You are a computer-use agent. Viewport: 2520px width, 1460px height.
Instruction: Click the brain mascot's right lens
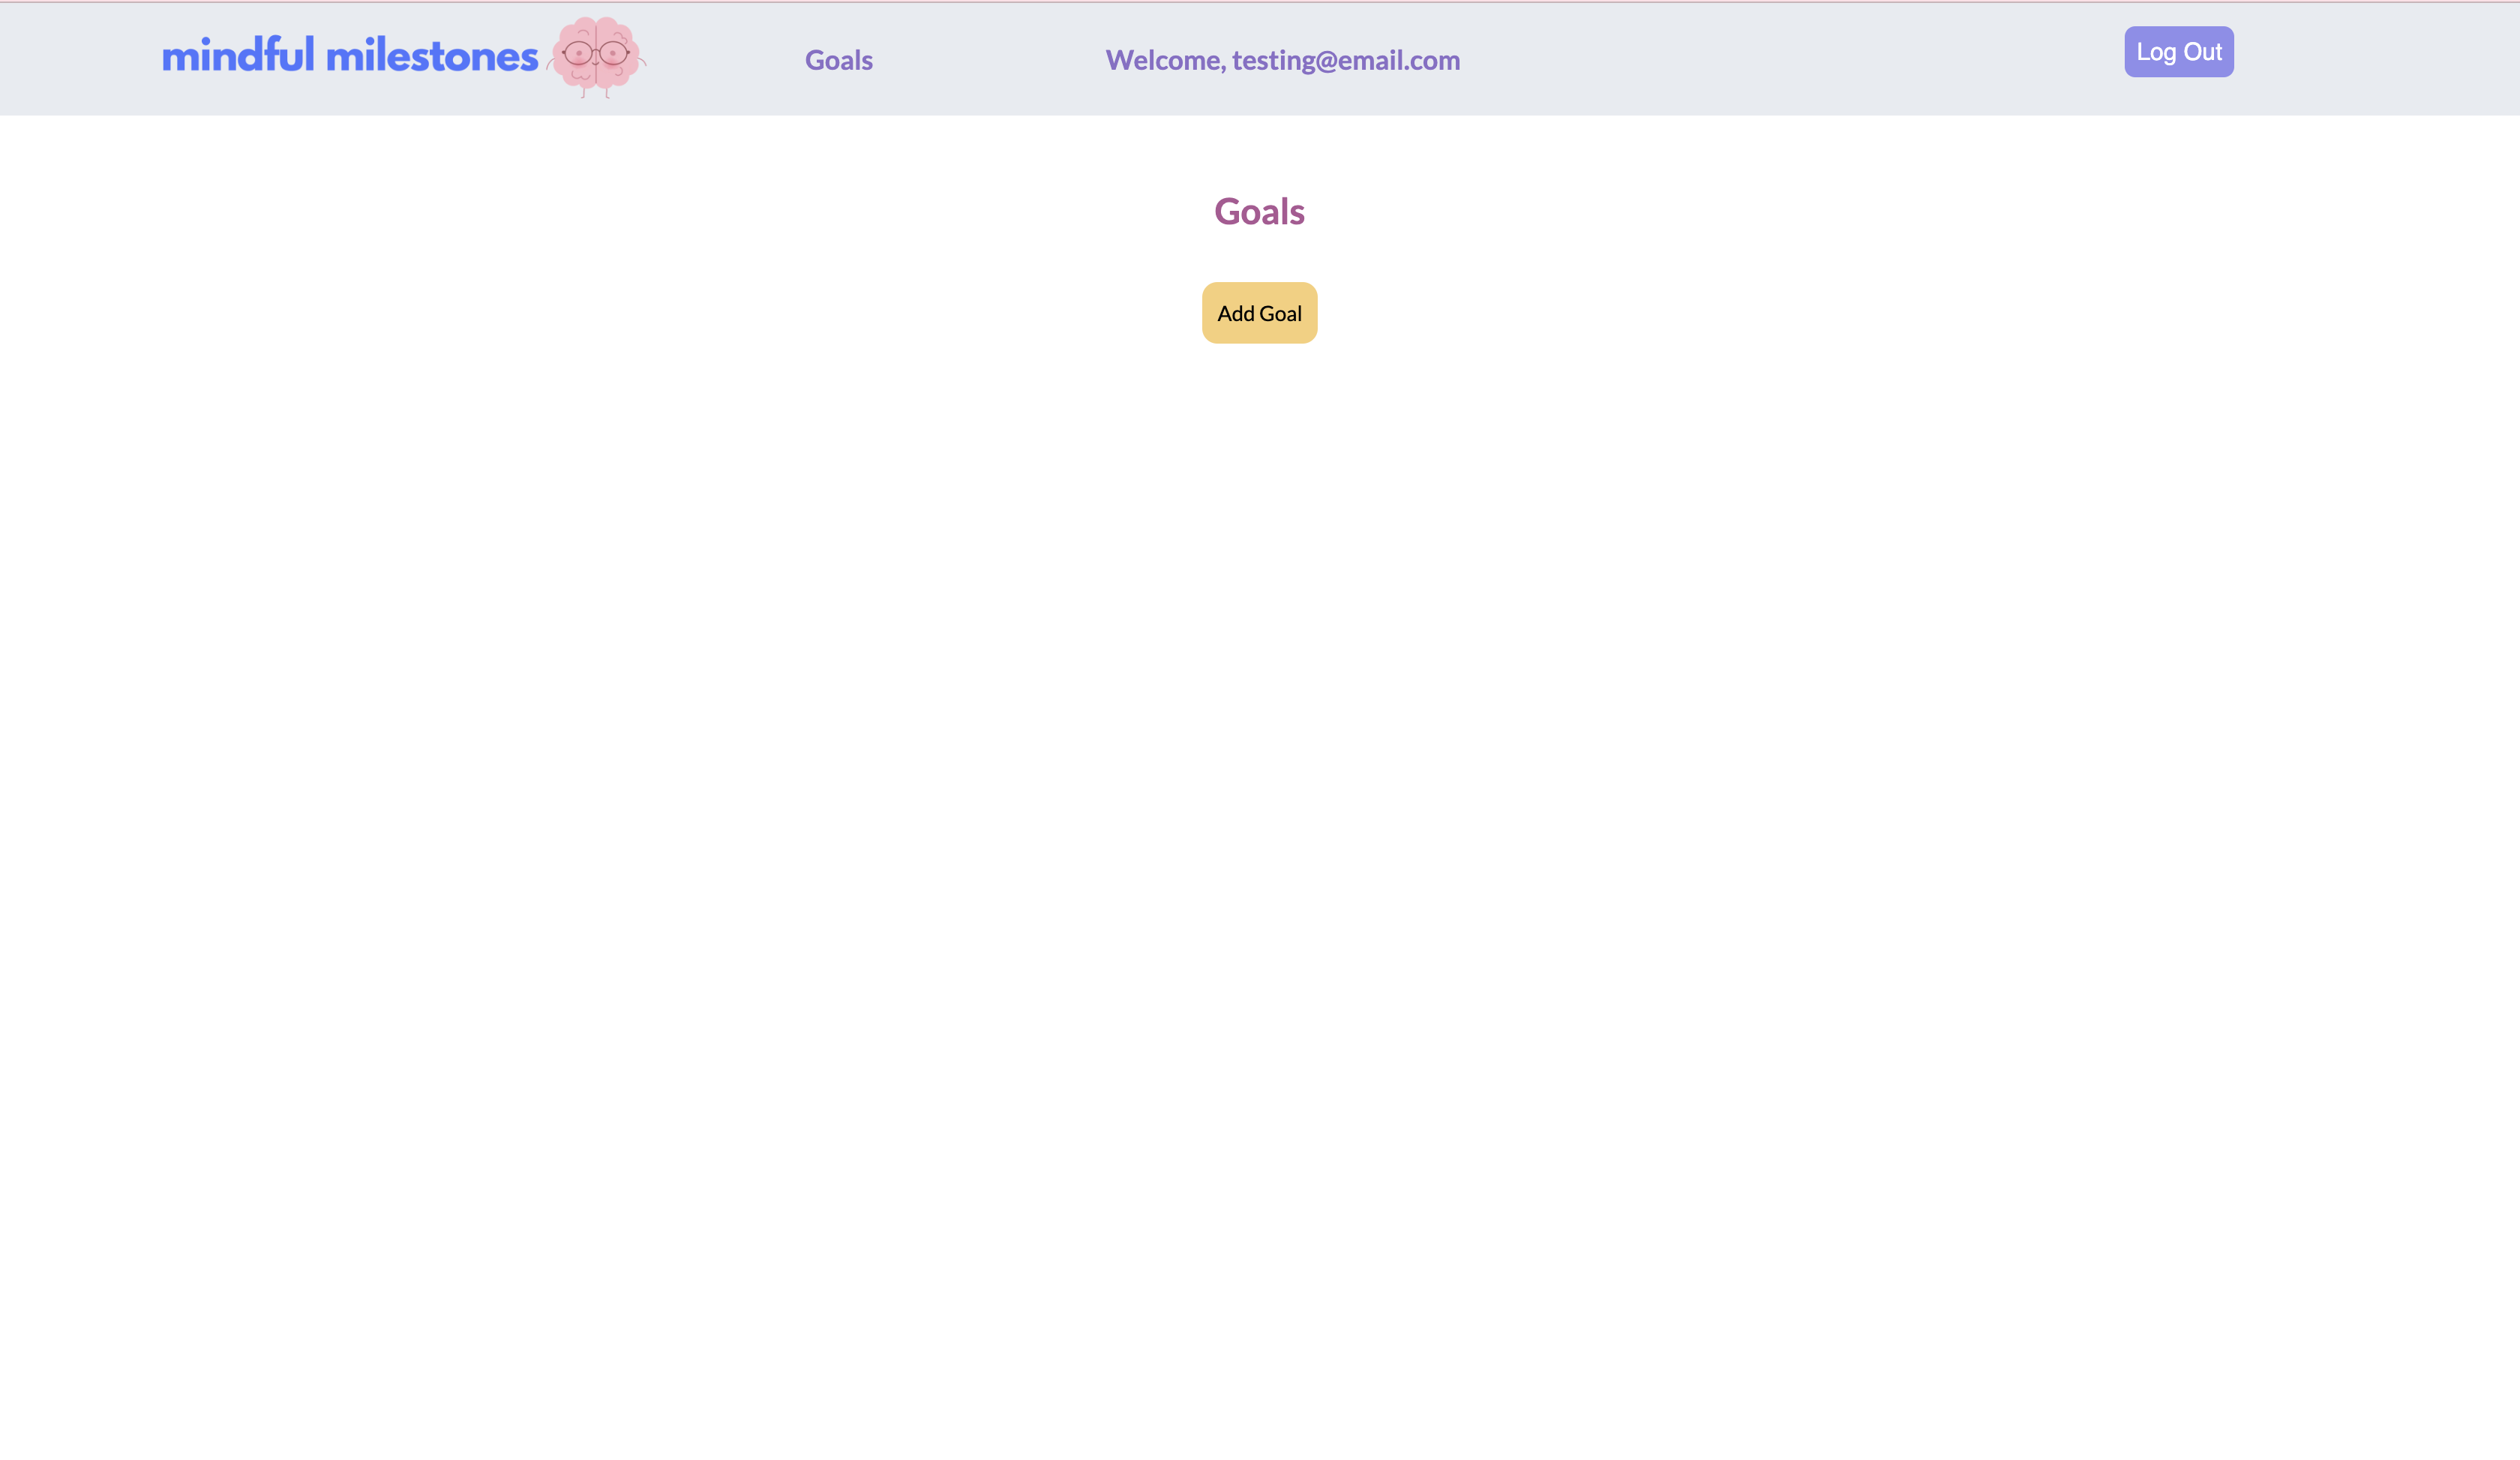pos(614,53)
